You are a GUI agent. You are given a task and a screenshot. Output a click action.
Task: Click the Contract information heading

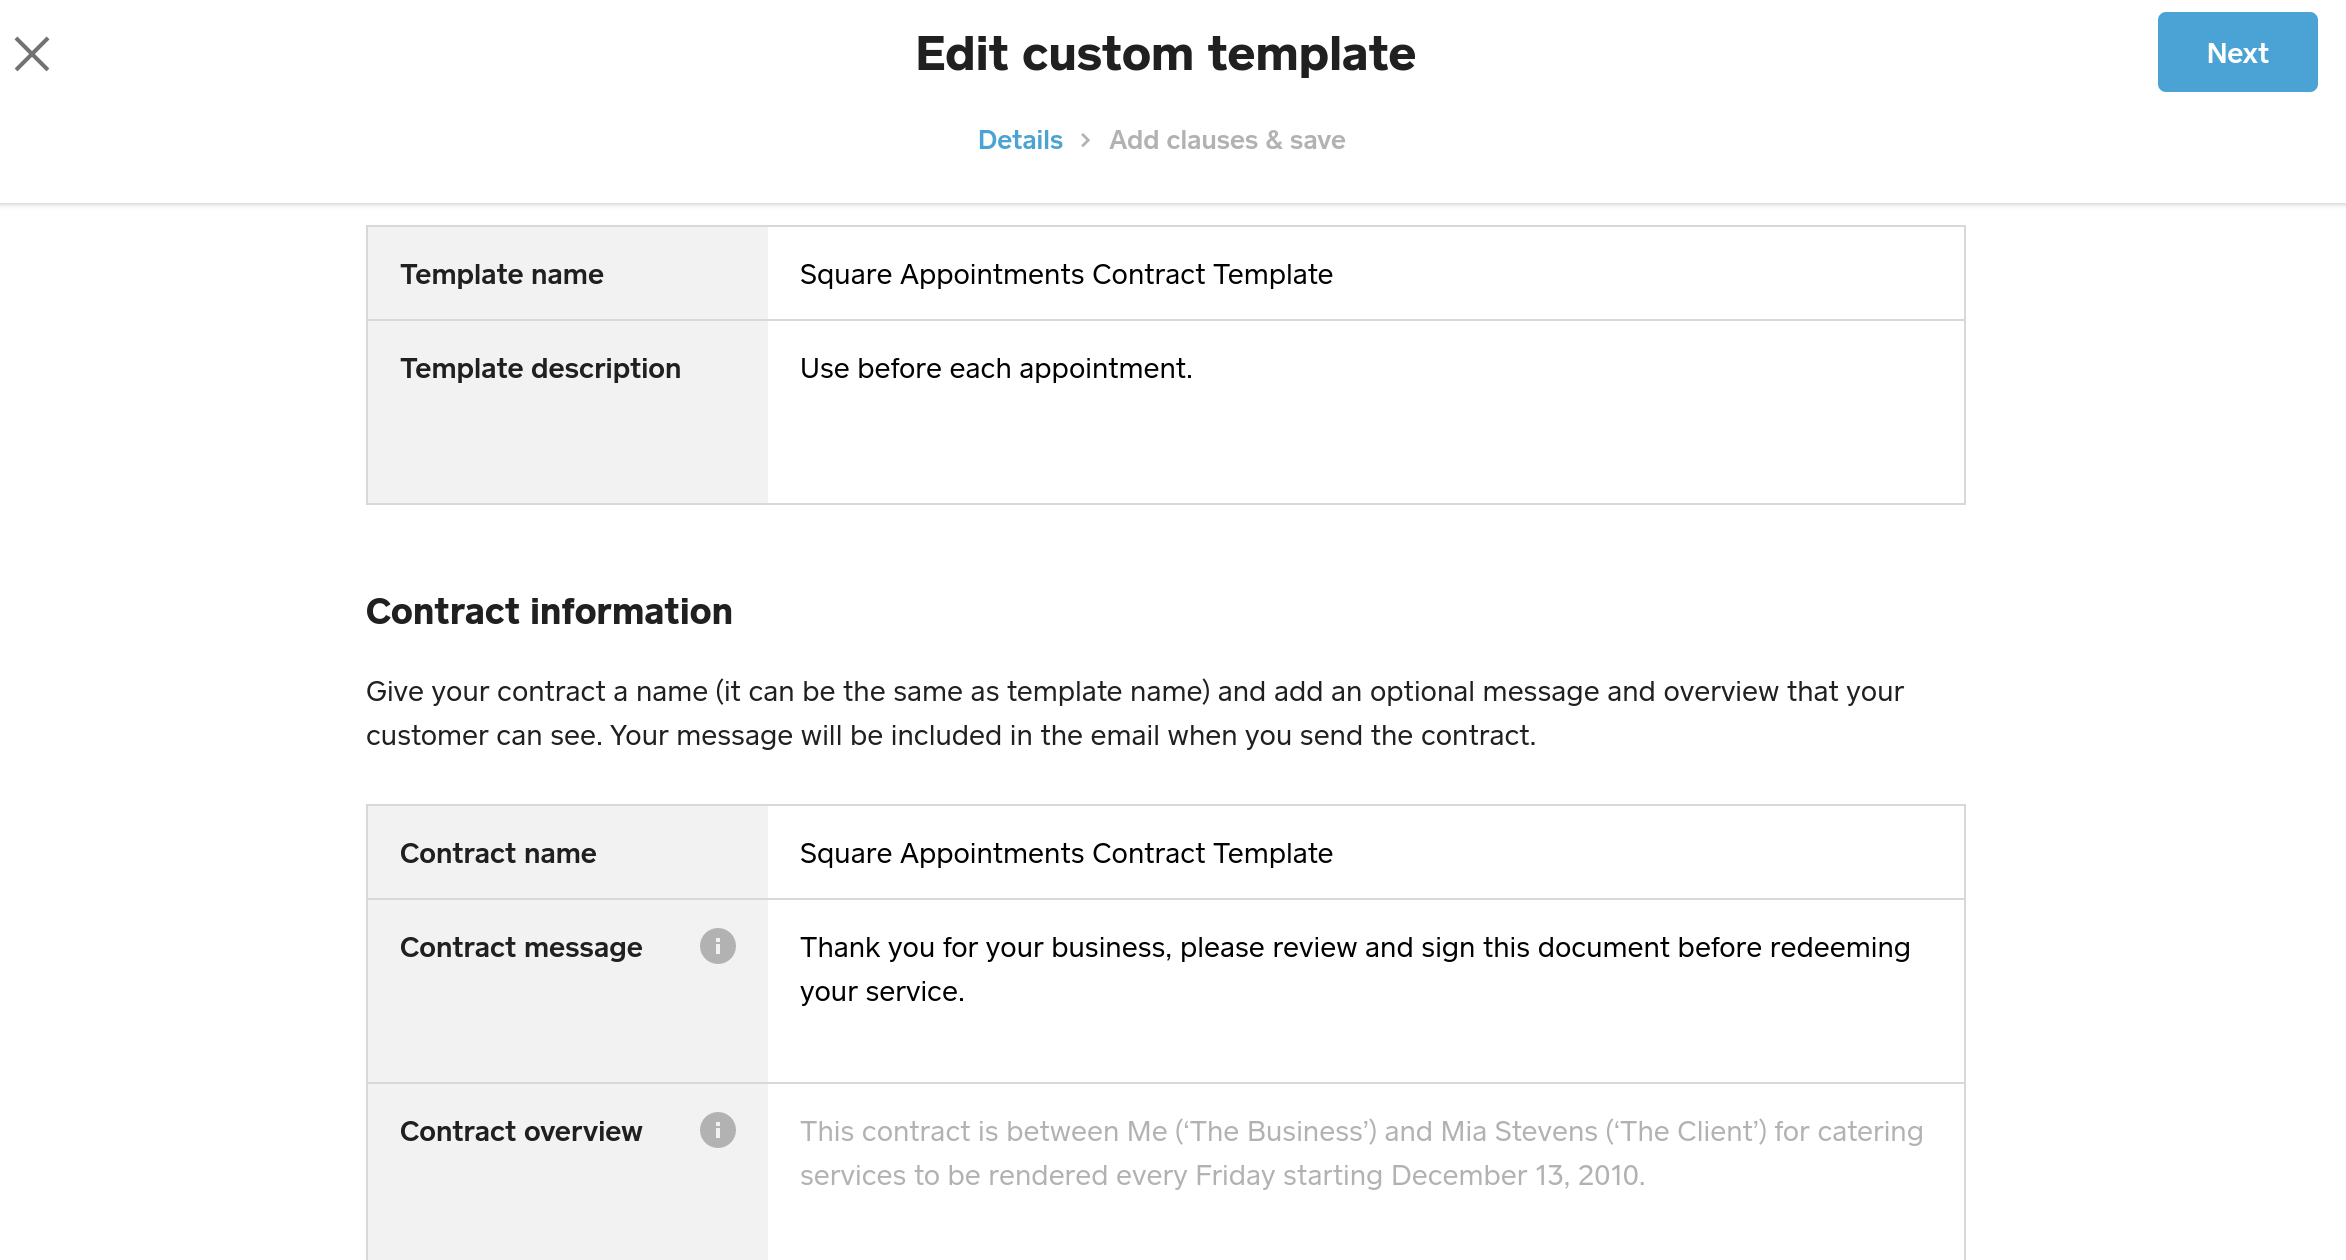(549, 611)
